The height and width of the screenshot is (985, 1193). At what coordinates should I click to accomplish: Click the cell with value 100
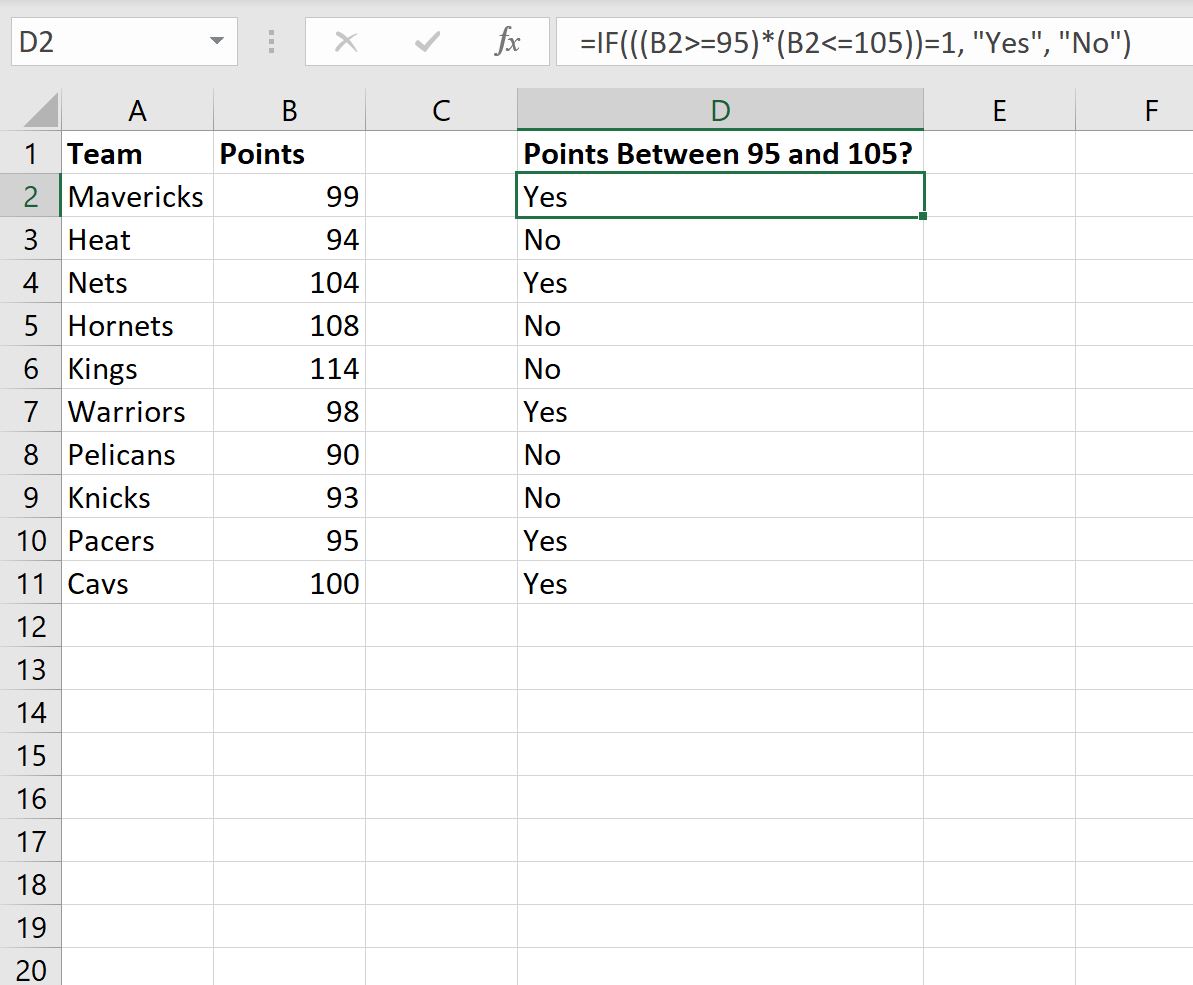pyautogui.click(x=289, y=583)
